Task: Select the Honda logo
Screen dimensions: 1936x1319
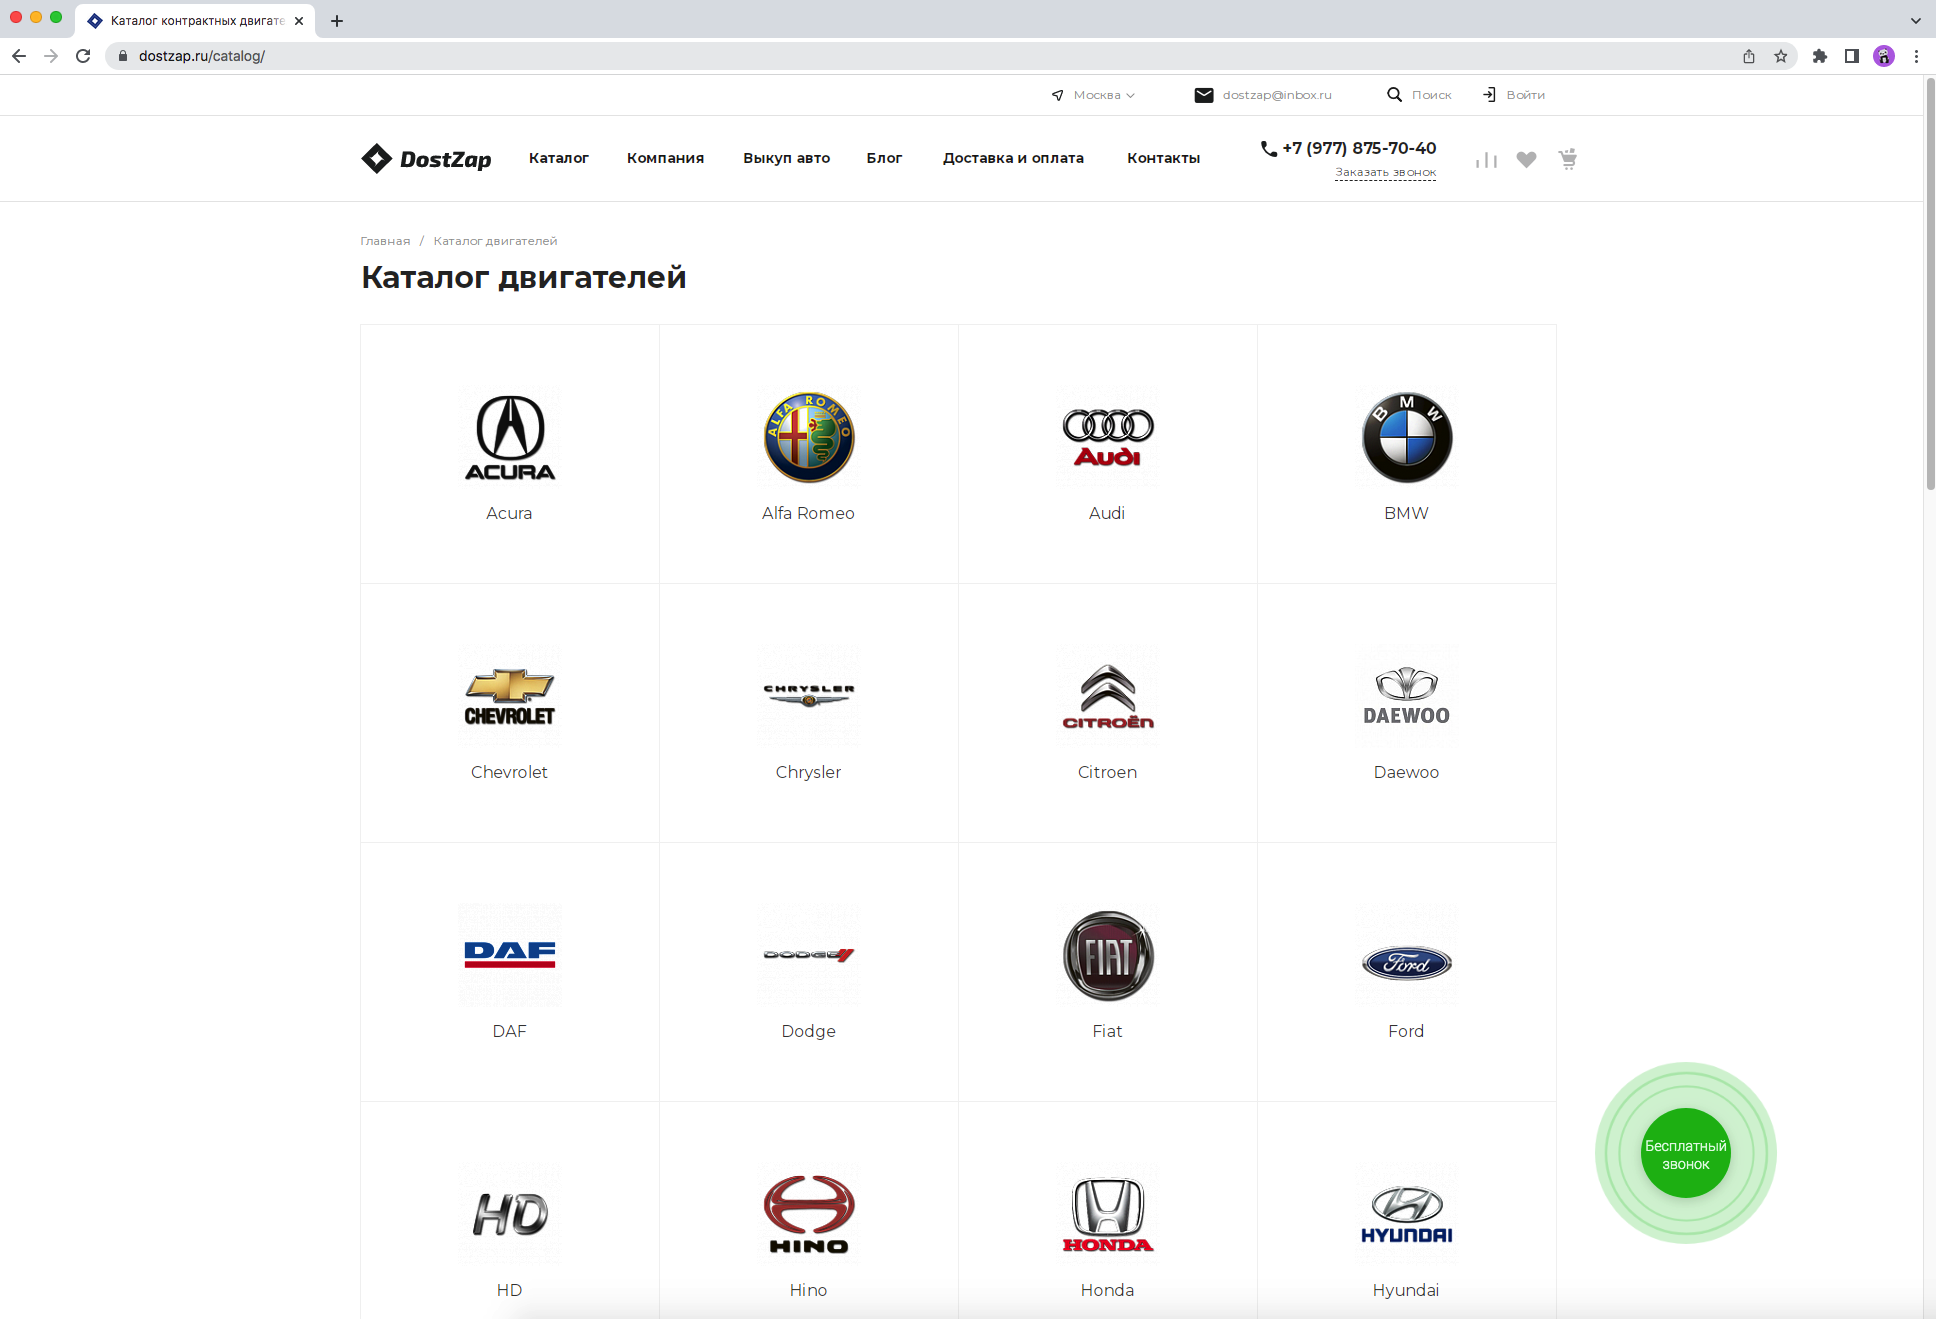Action: pos(1107,1214)
